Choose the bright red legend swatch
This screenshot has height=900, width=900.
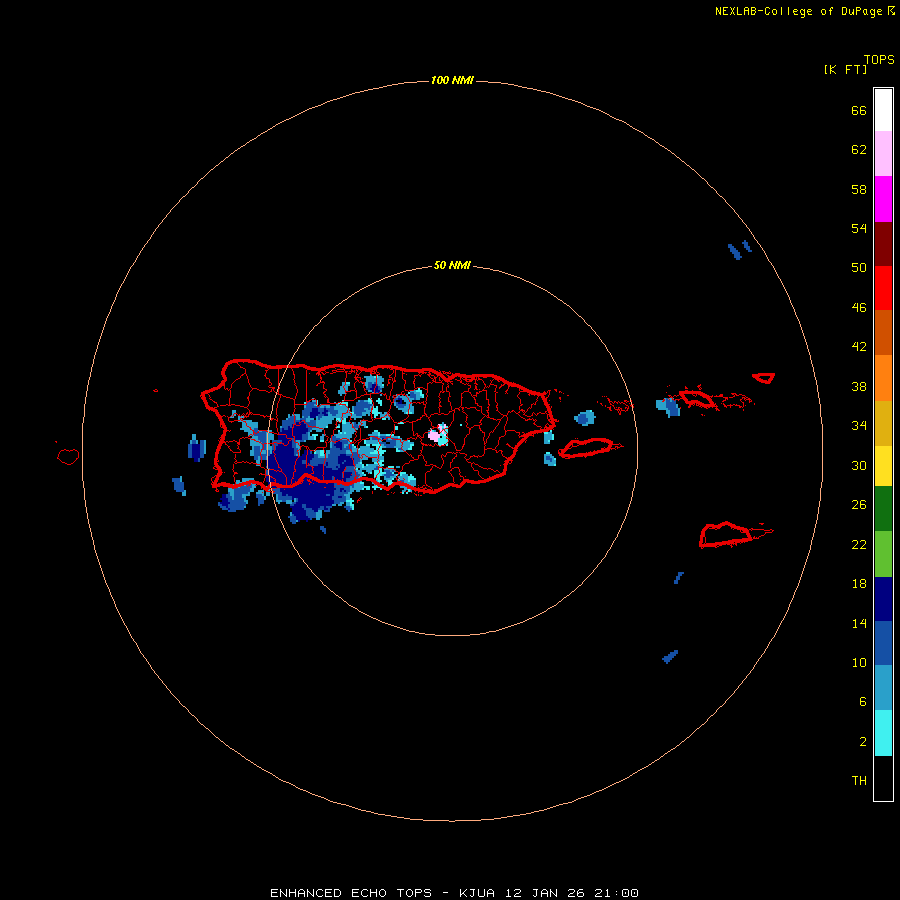883,288
